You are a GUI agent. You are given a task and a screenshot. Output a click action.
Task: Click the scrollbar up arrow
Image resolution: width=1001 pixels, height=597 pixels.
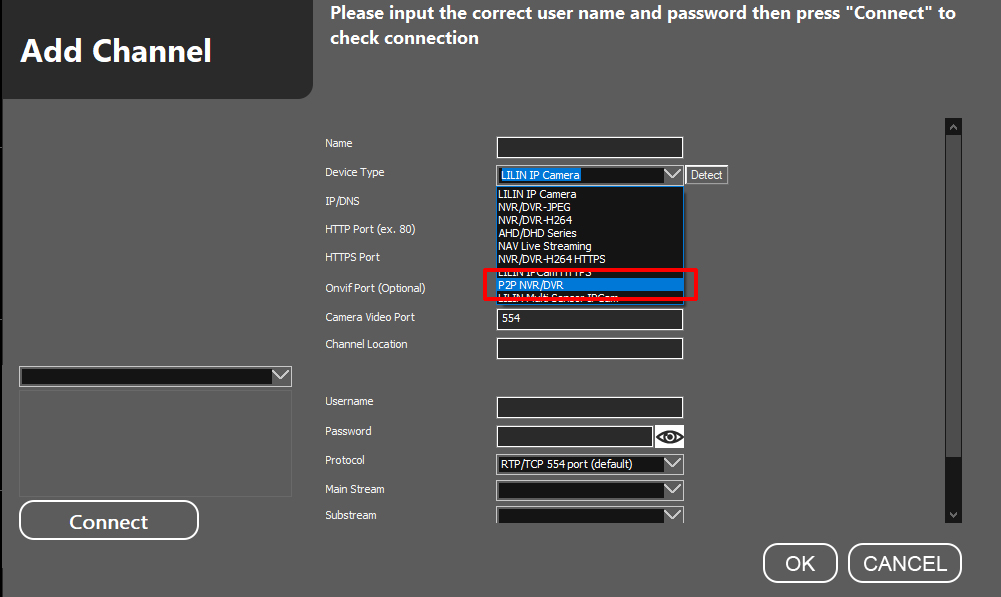953,127
